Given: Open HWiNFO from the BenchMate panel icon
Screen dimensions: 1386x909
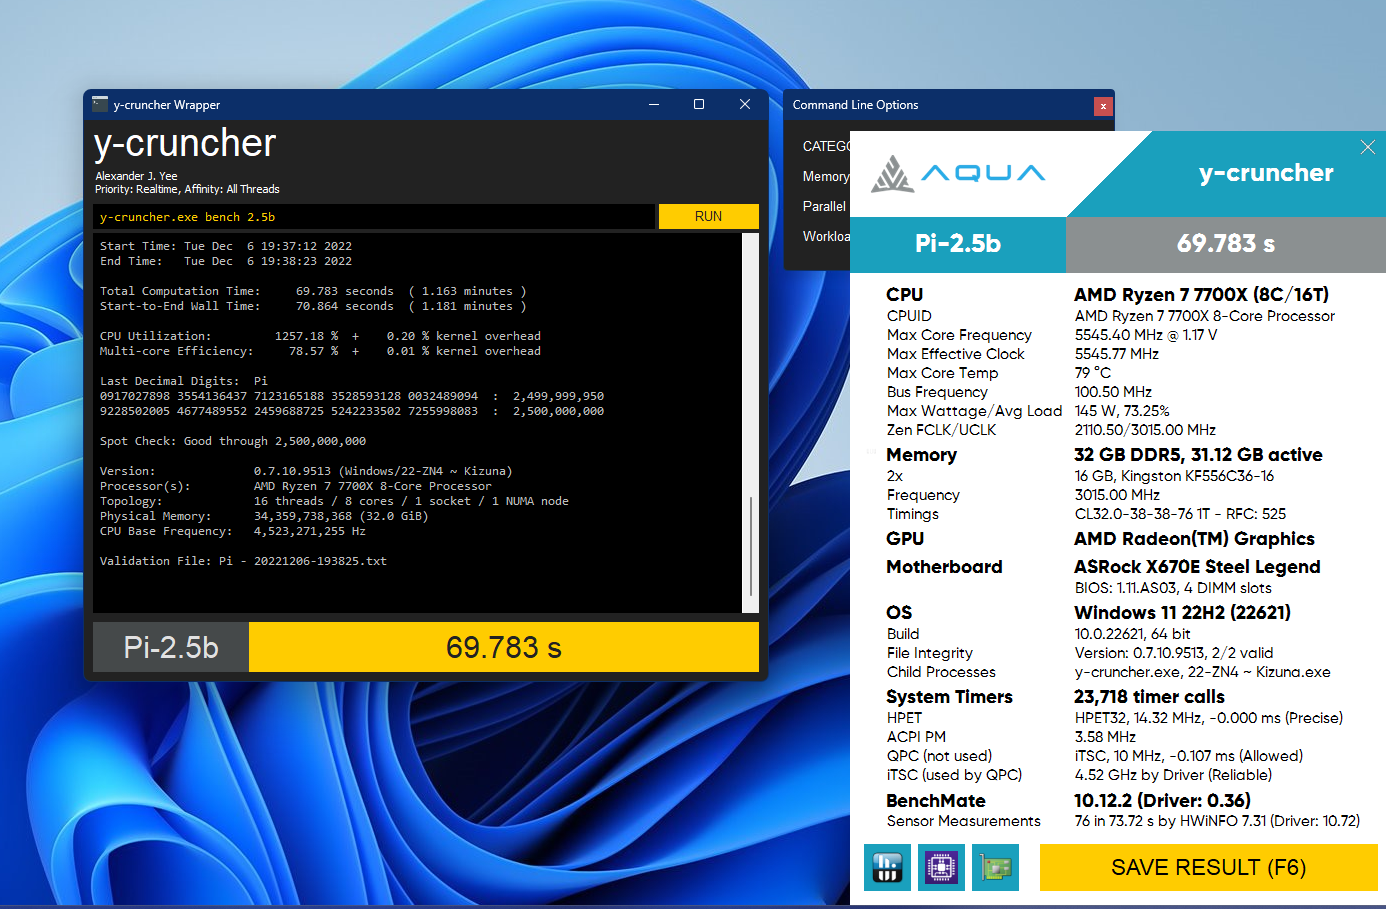Looking at the screenshot, I should coord(887,867).
